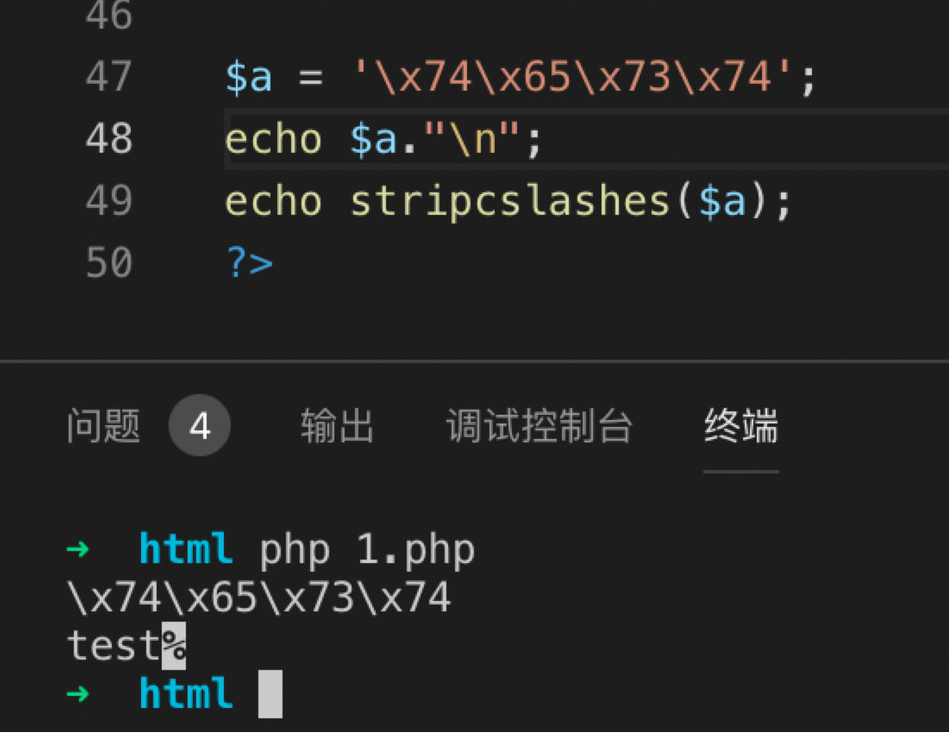This screenshot has height=733, width=949.
Task: Open the 调试控制台 debug console tab
Action: tap(539, 426)
